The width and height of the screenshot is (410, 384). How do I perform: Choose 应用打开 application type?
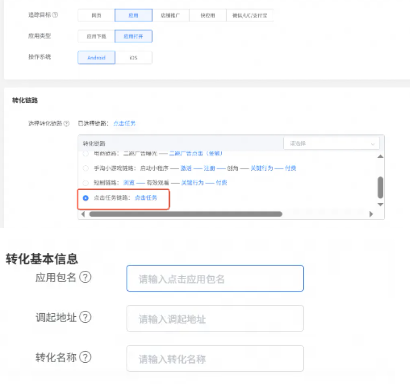click(133, 36)
